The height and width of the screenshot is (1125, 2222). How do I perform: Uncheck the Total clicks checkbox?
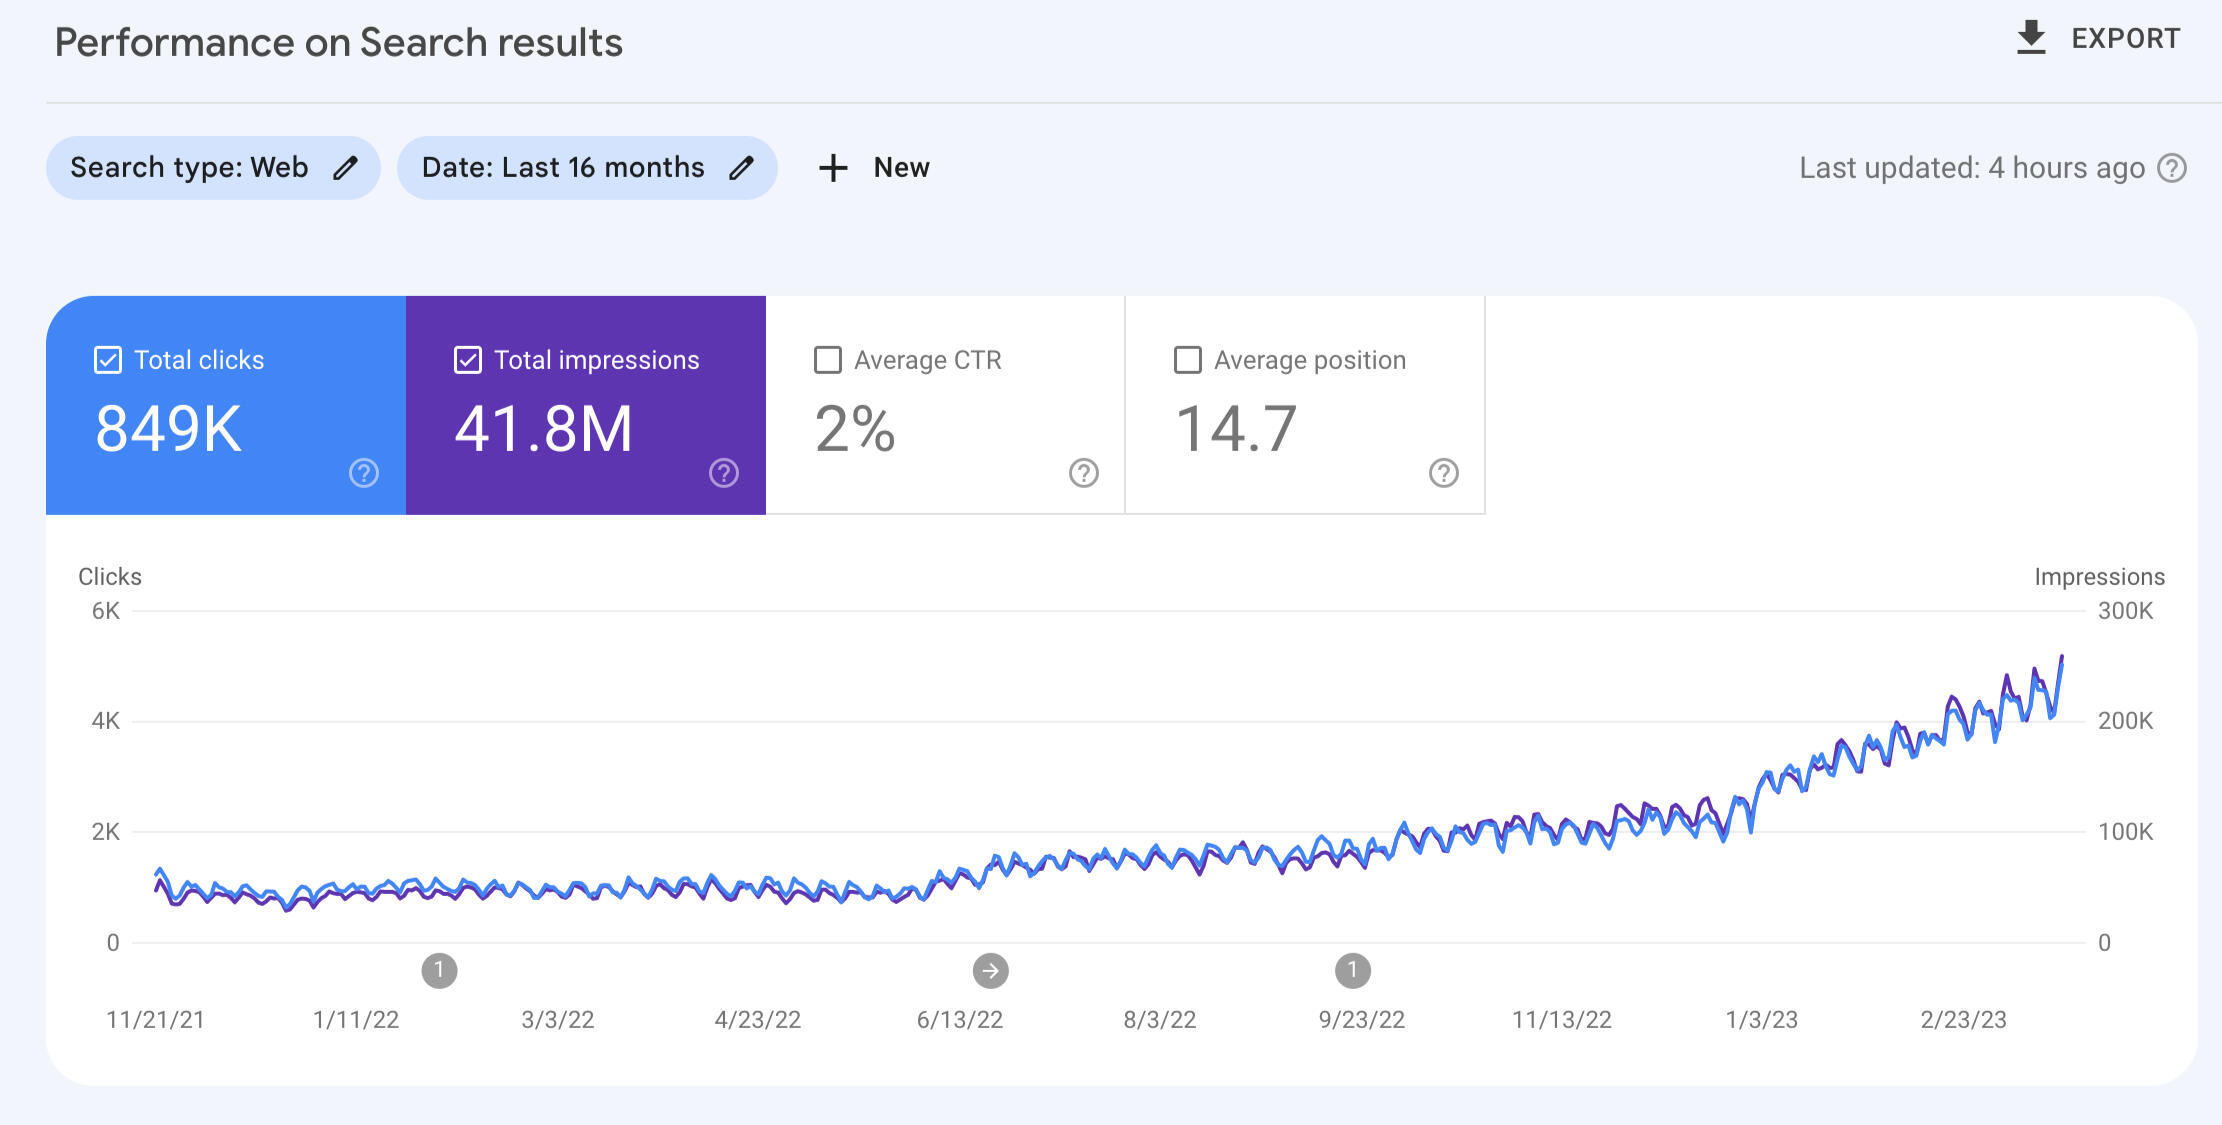[107, 360]
